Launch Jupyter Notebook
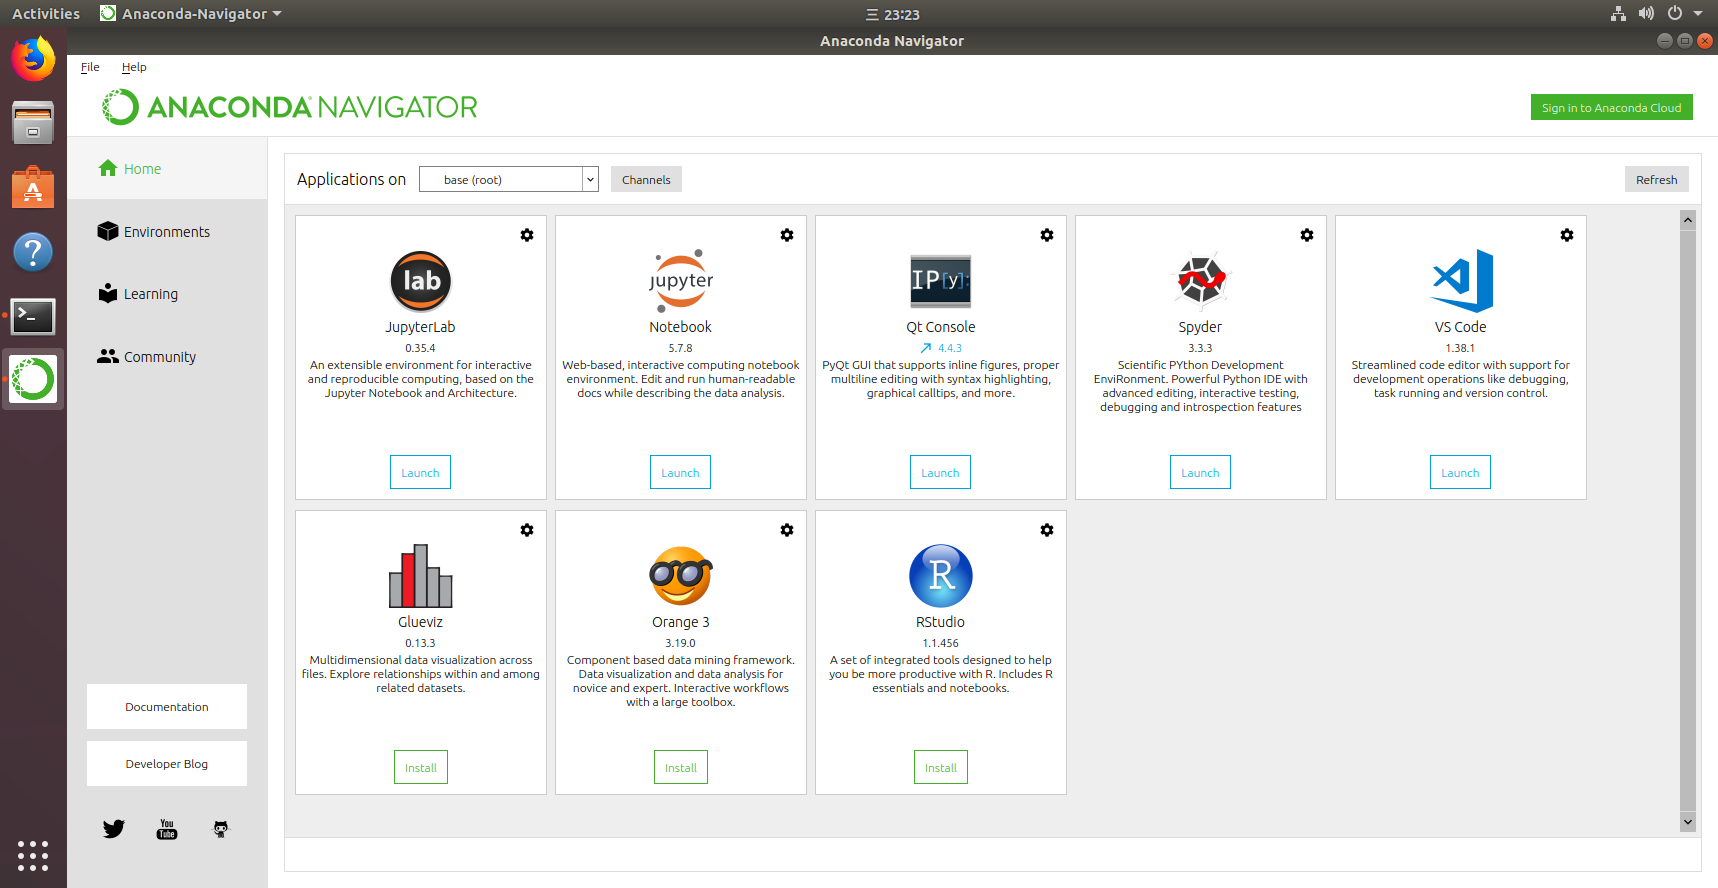Screen dimensions: 1718x888 coord(680,473)
